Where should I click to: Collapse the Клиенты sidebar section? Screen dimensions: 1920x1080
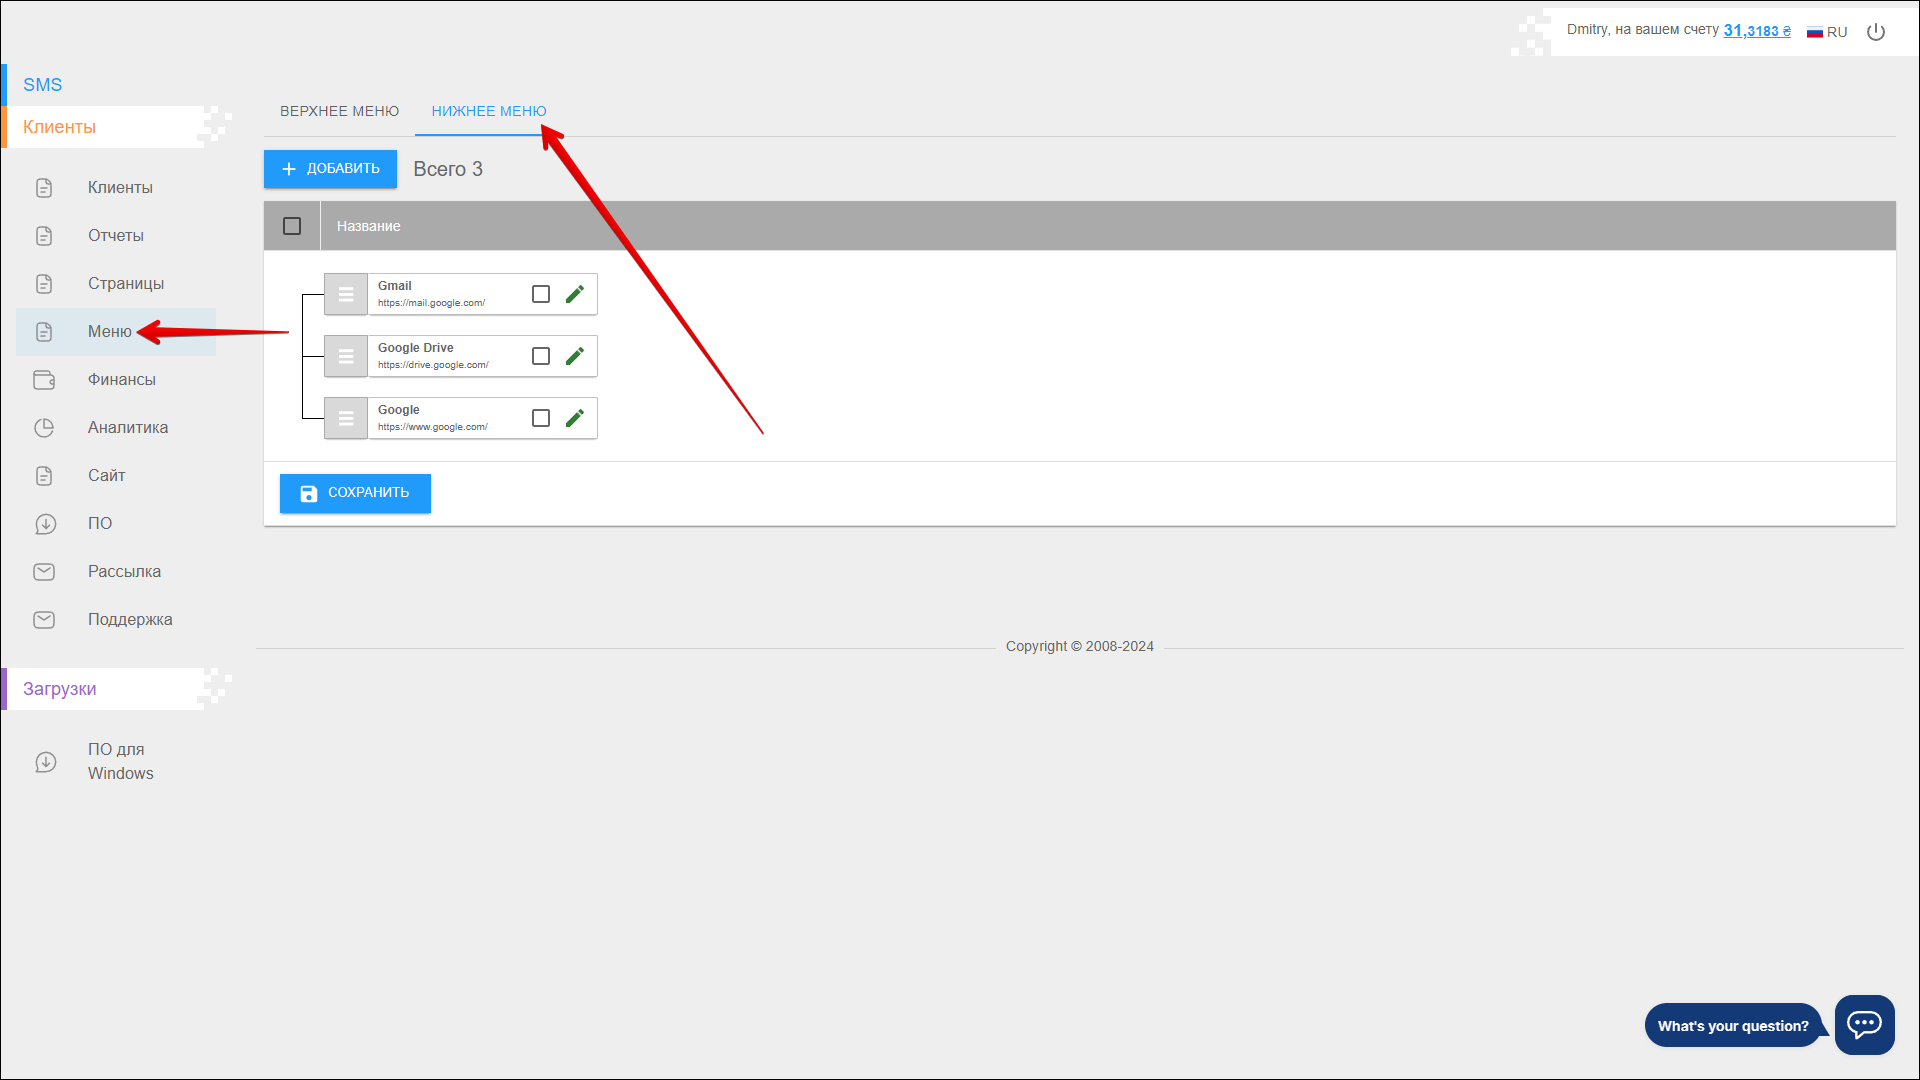click(x=60, y=127)
